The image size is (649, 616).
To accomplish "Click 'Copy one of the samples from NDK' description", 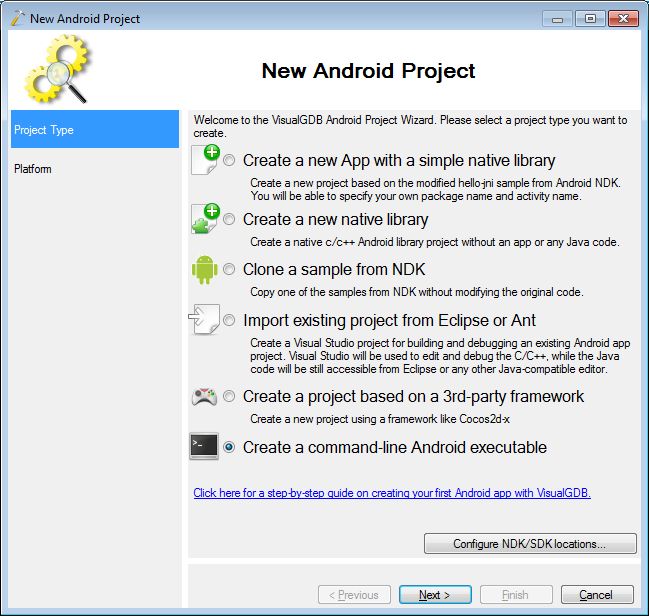I will pyautogui.click(x=417, y=292).
